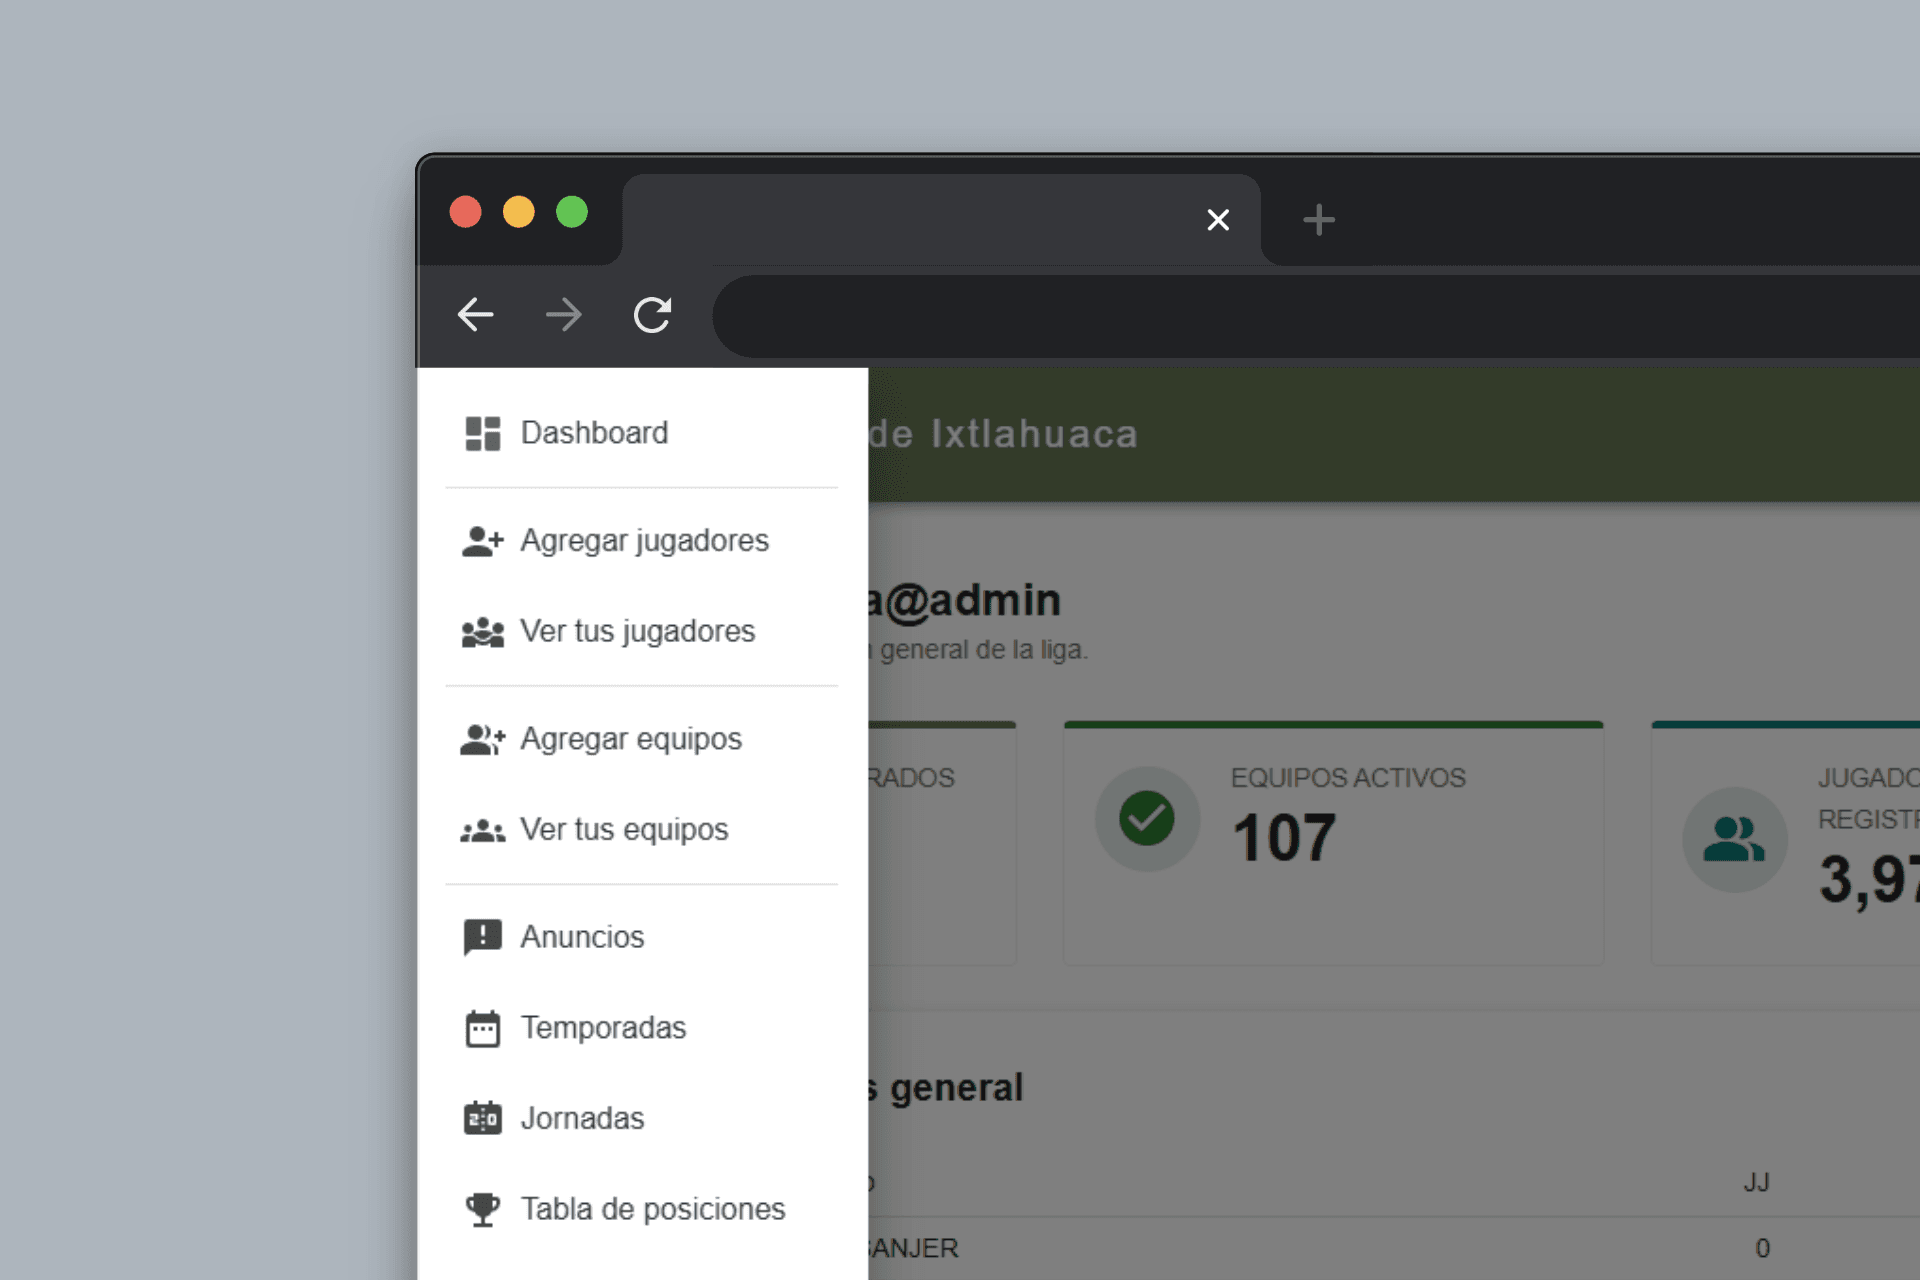The width and height of the screenshot is (1920, 1280).
Task: Click the JJ column header
Action: pyautogui.click(x=1757, y=1183)
